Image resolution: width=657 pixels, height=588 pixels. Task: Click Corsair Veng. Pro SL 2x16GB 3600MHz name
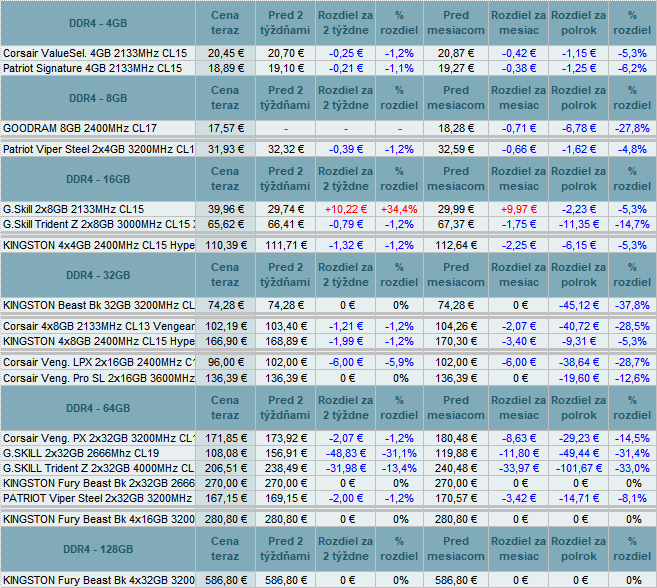pos(98,378)
